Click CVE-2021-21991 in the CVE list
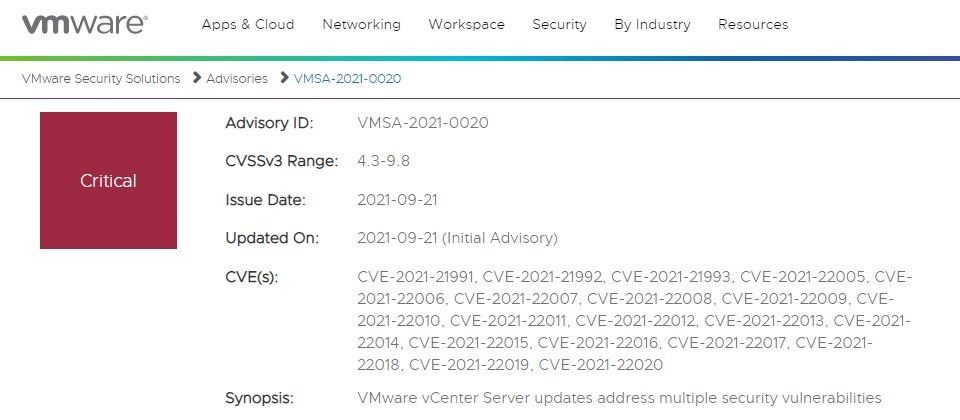 416,277
